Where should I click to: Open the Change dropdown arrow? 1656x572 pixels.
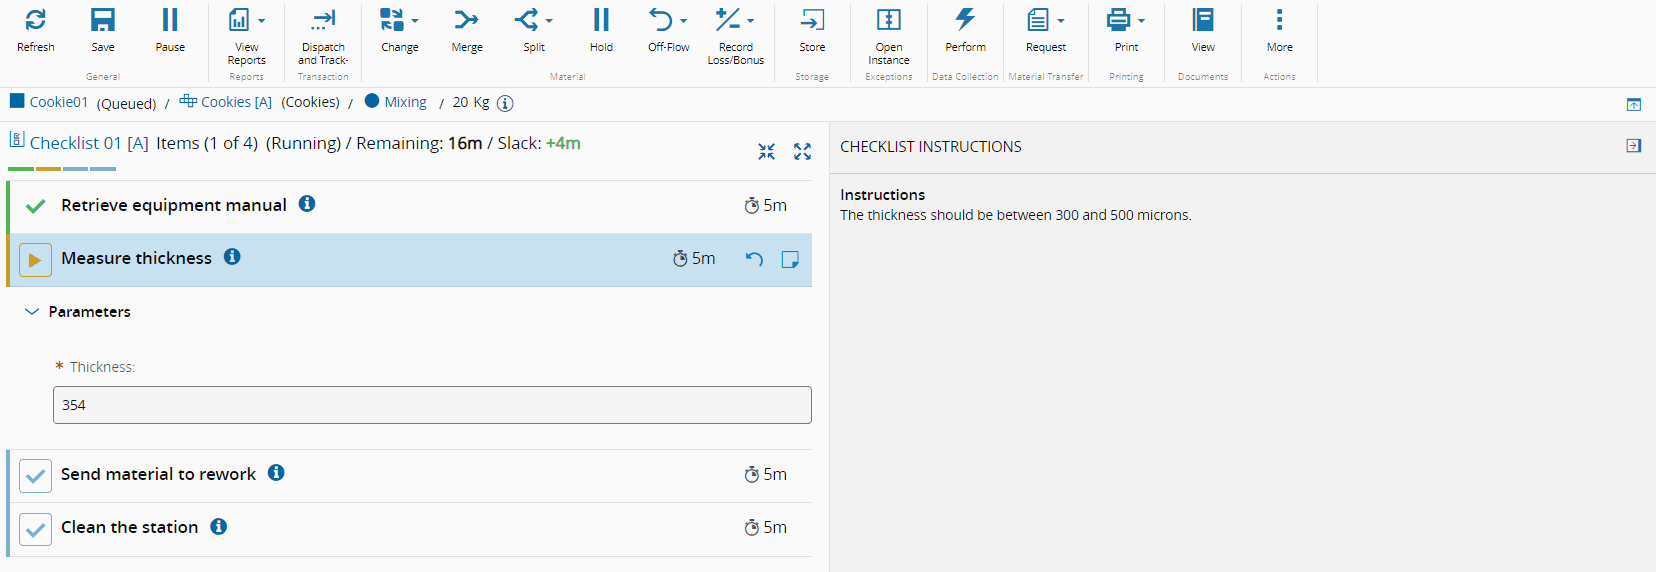[415, 21]
